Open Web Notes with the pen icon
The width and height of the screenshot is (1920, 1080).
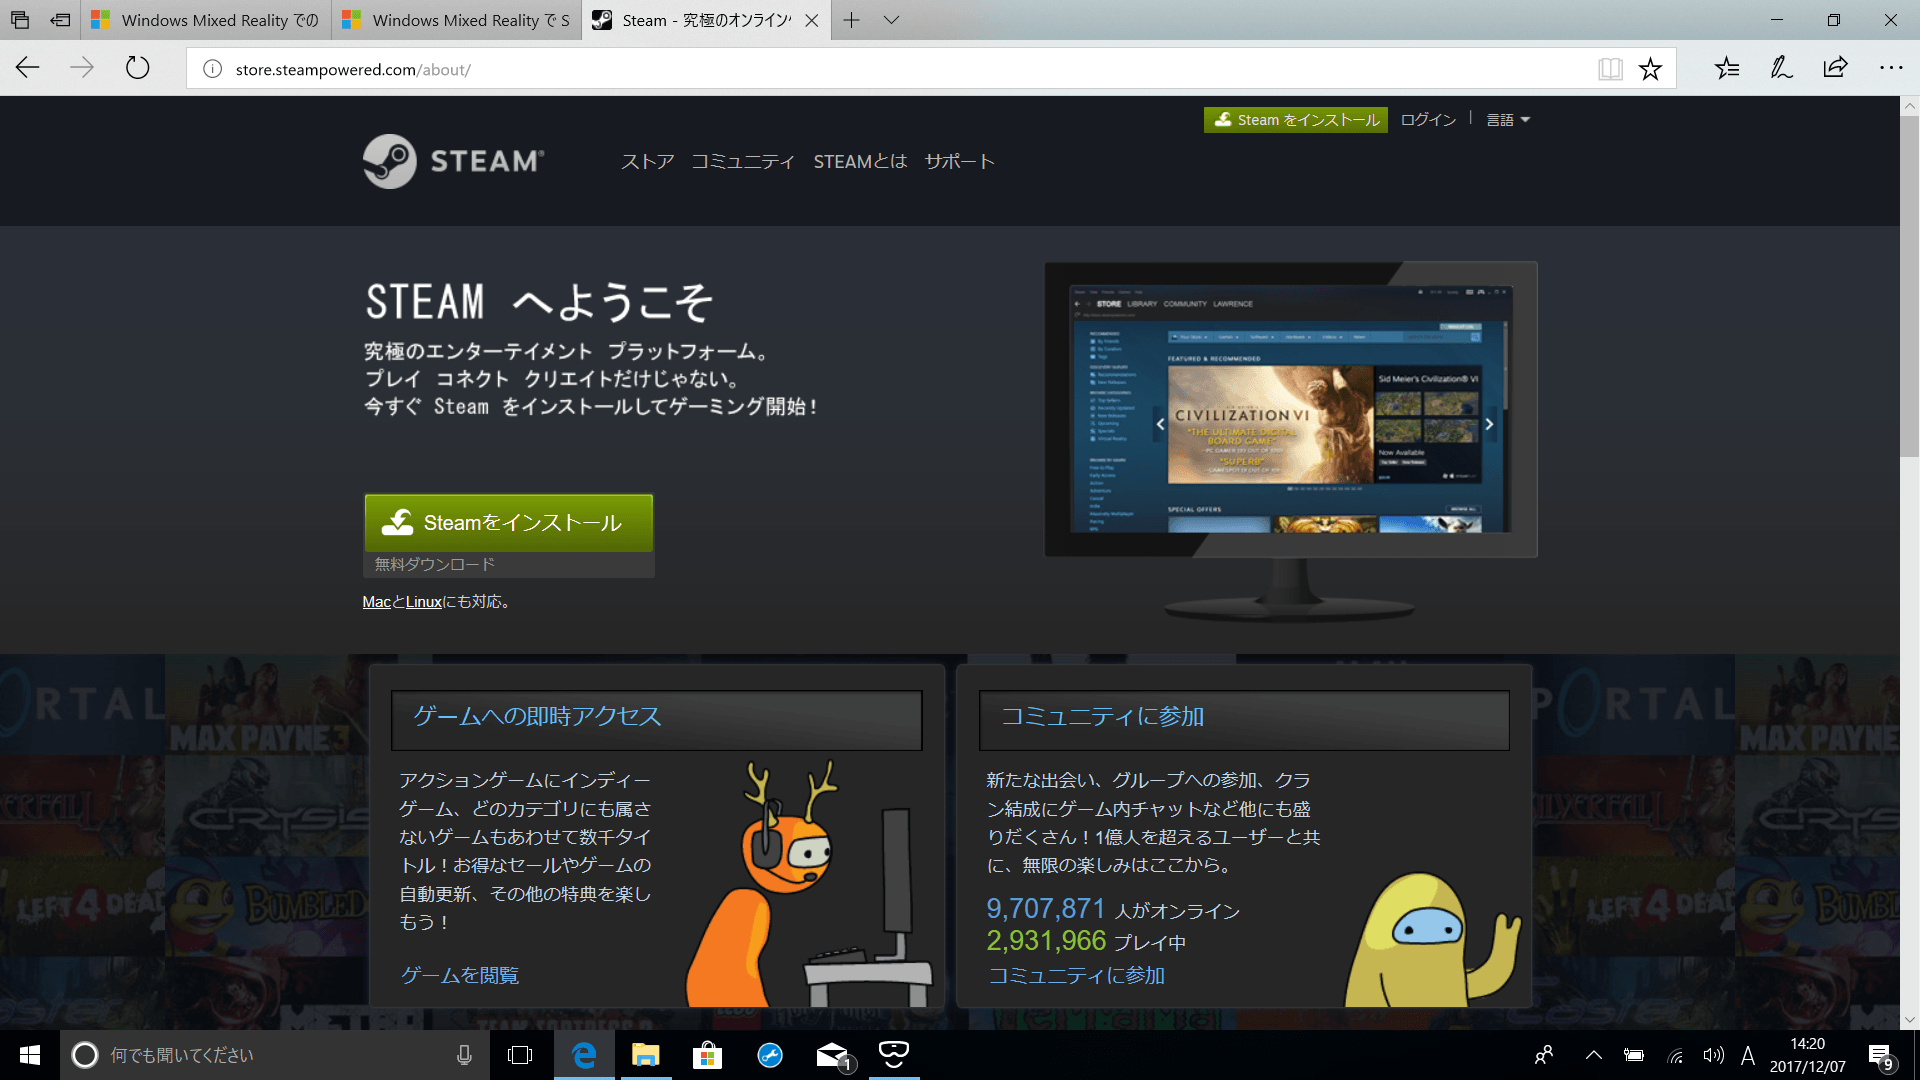pos(1781,67)
